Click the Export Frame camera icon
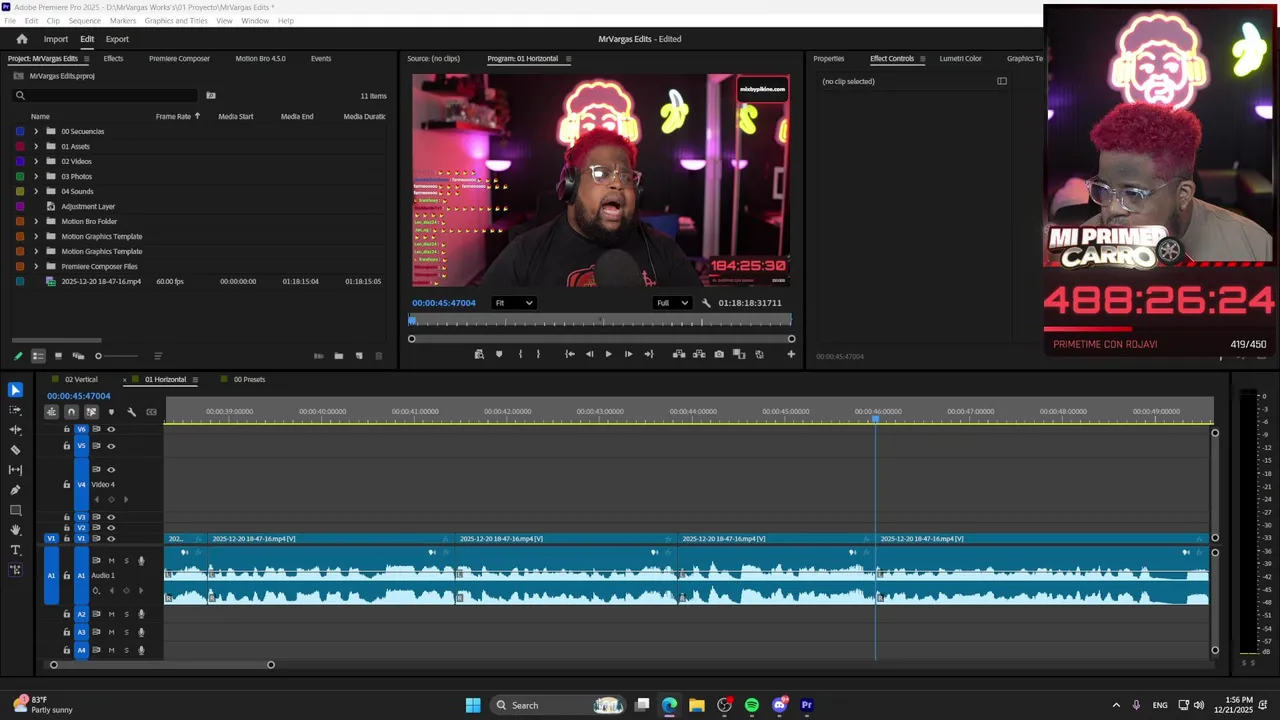The image size is (1280, 720). coord(719,354)
